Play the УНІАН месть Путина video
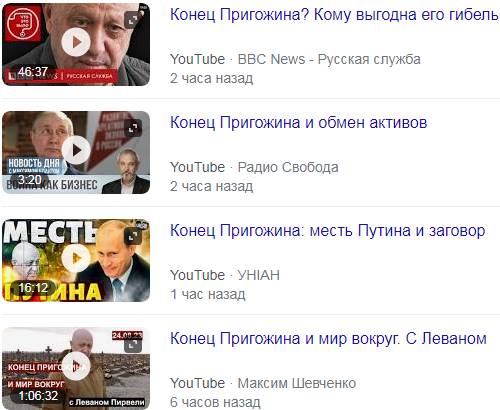This screenshot has height=410, width=500. point(76,258)
